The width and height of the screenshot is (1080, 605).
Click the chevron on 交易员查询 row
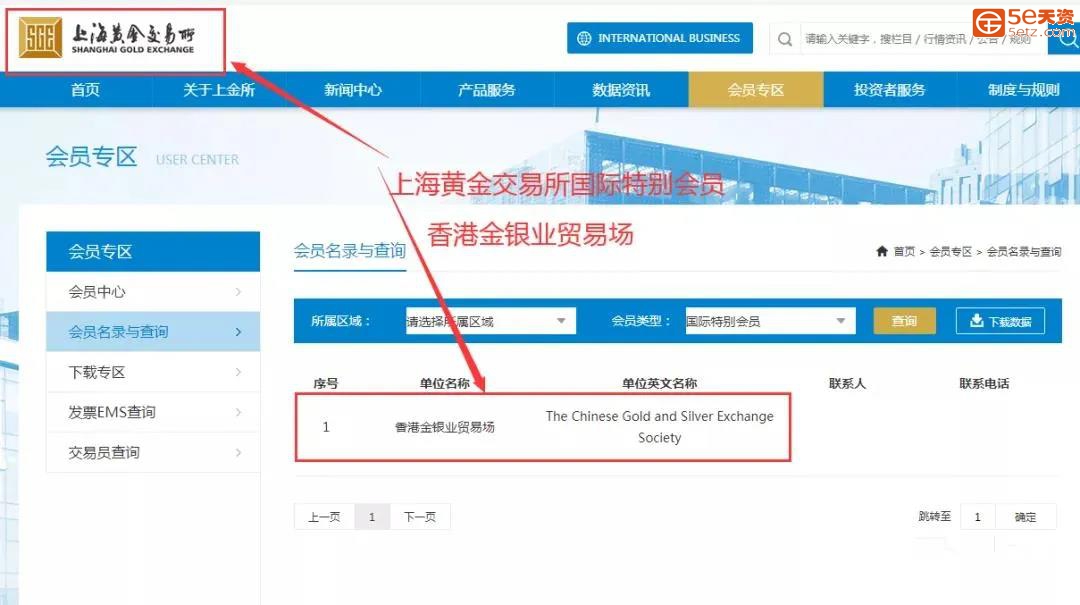pos(238,452)
